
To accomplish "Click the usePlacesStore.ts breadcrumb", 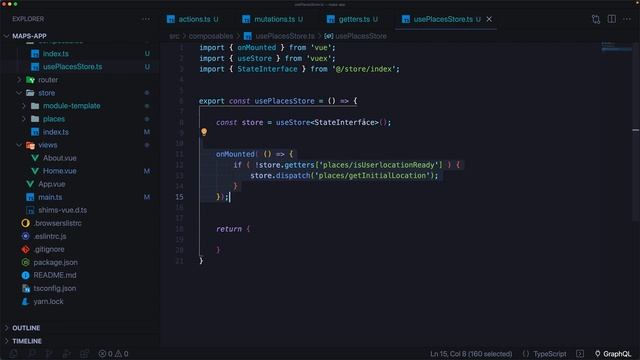I will pos(285,36).
